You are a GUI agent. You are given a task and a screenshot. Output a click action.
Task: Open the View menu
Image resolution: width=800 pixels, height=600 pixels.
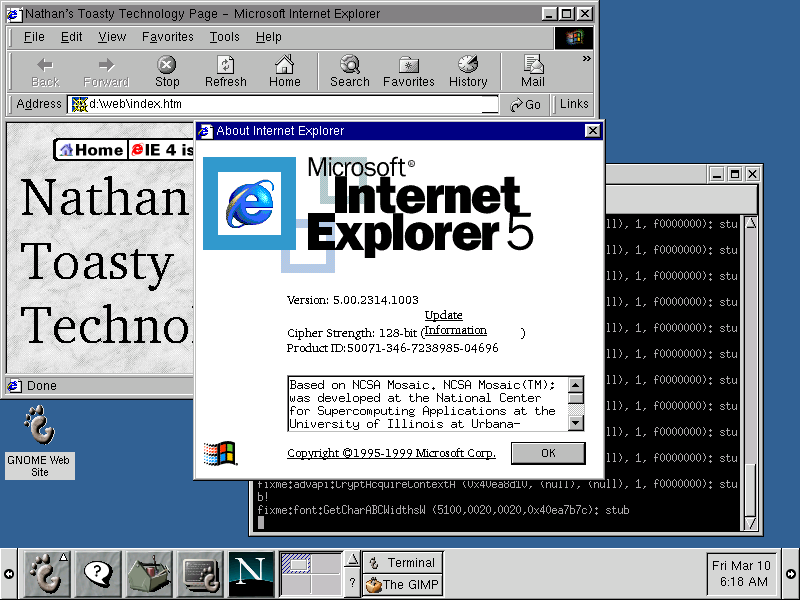[112, 37]
